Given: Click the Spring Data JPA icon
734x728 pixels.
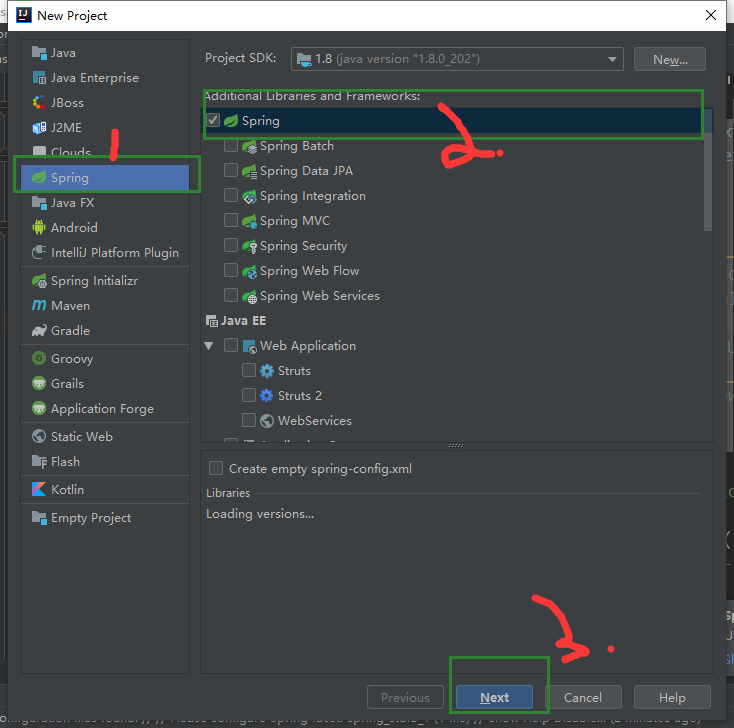Looking at the screenshot, I should 250,171.
